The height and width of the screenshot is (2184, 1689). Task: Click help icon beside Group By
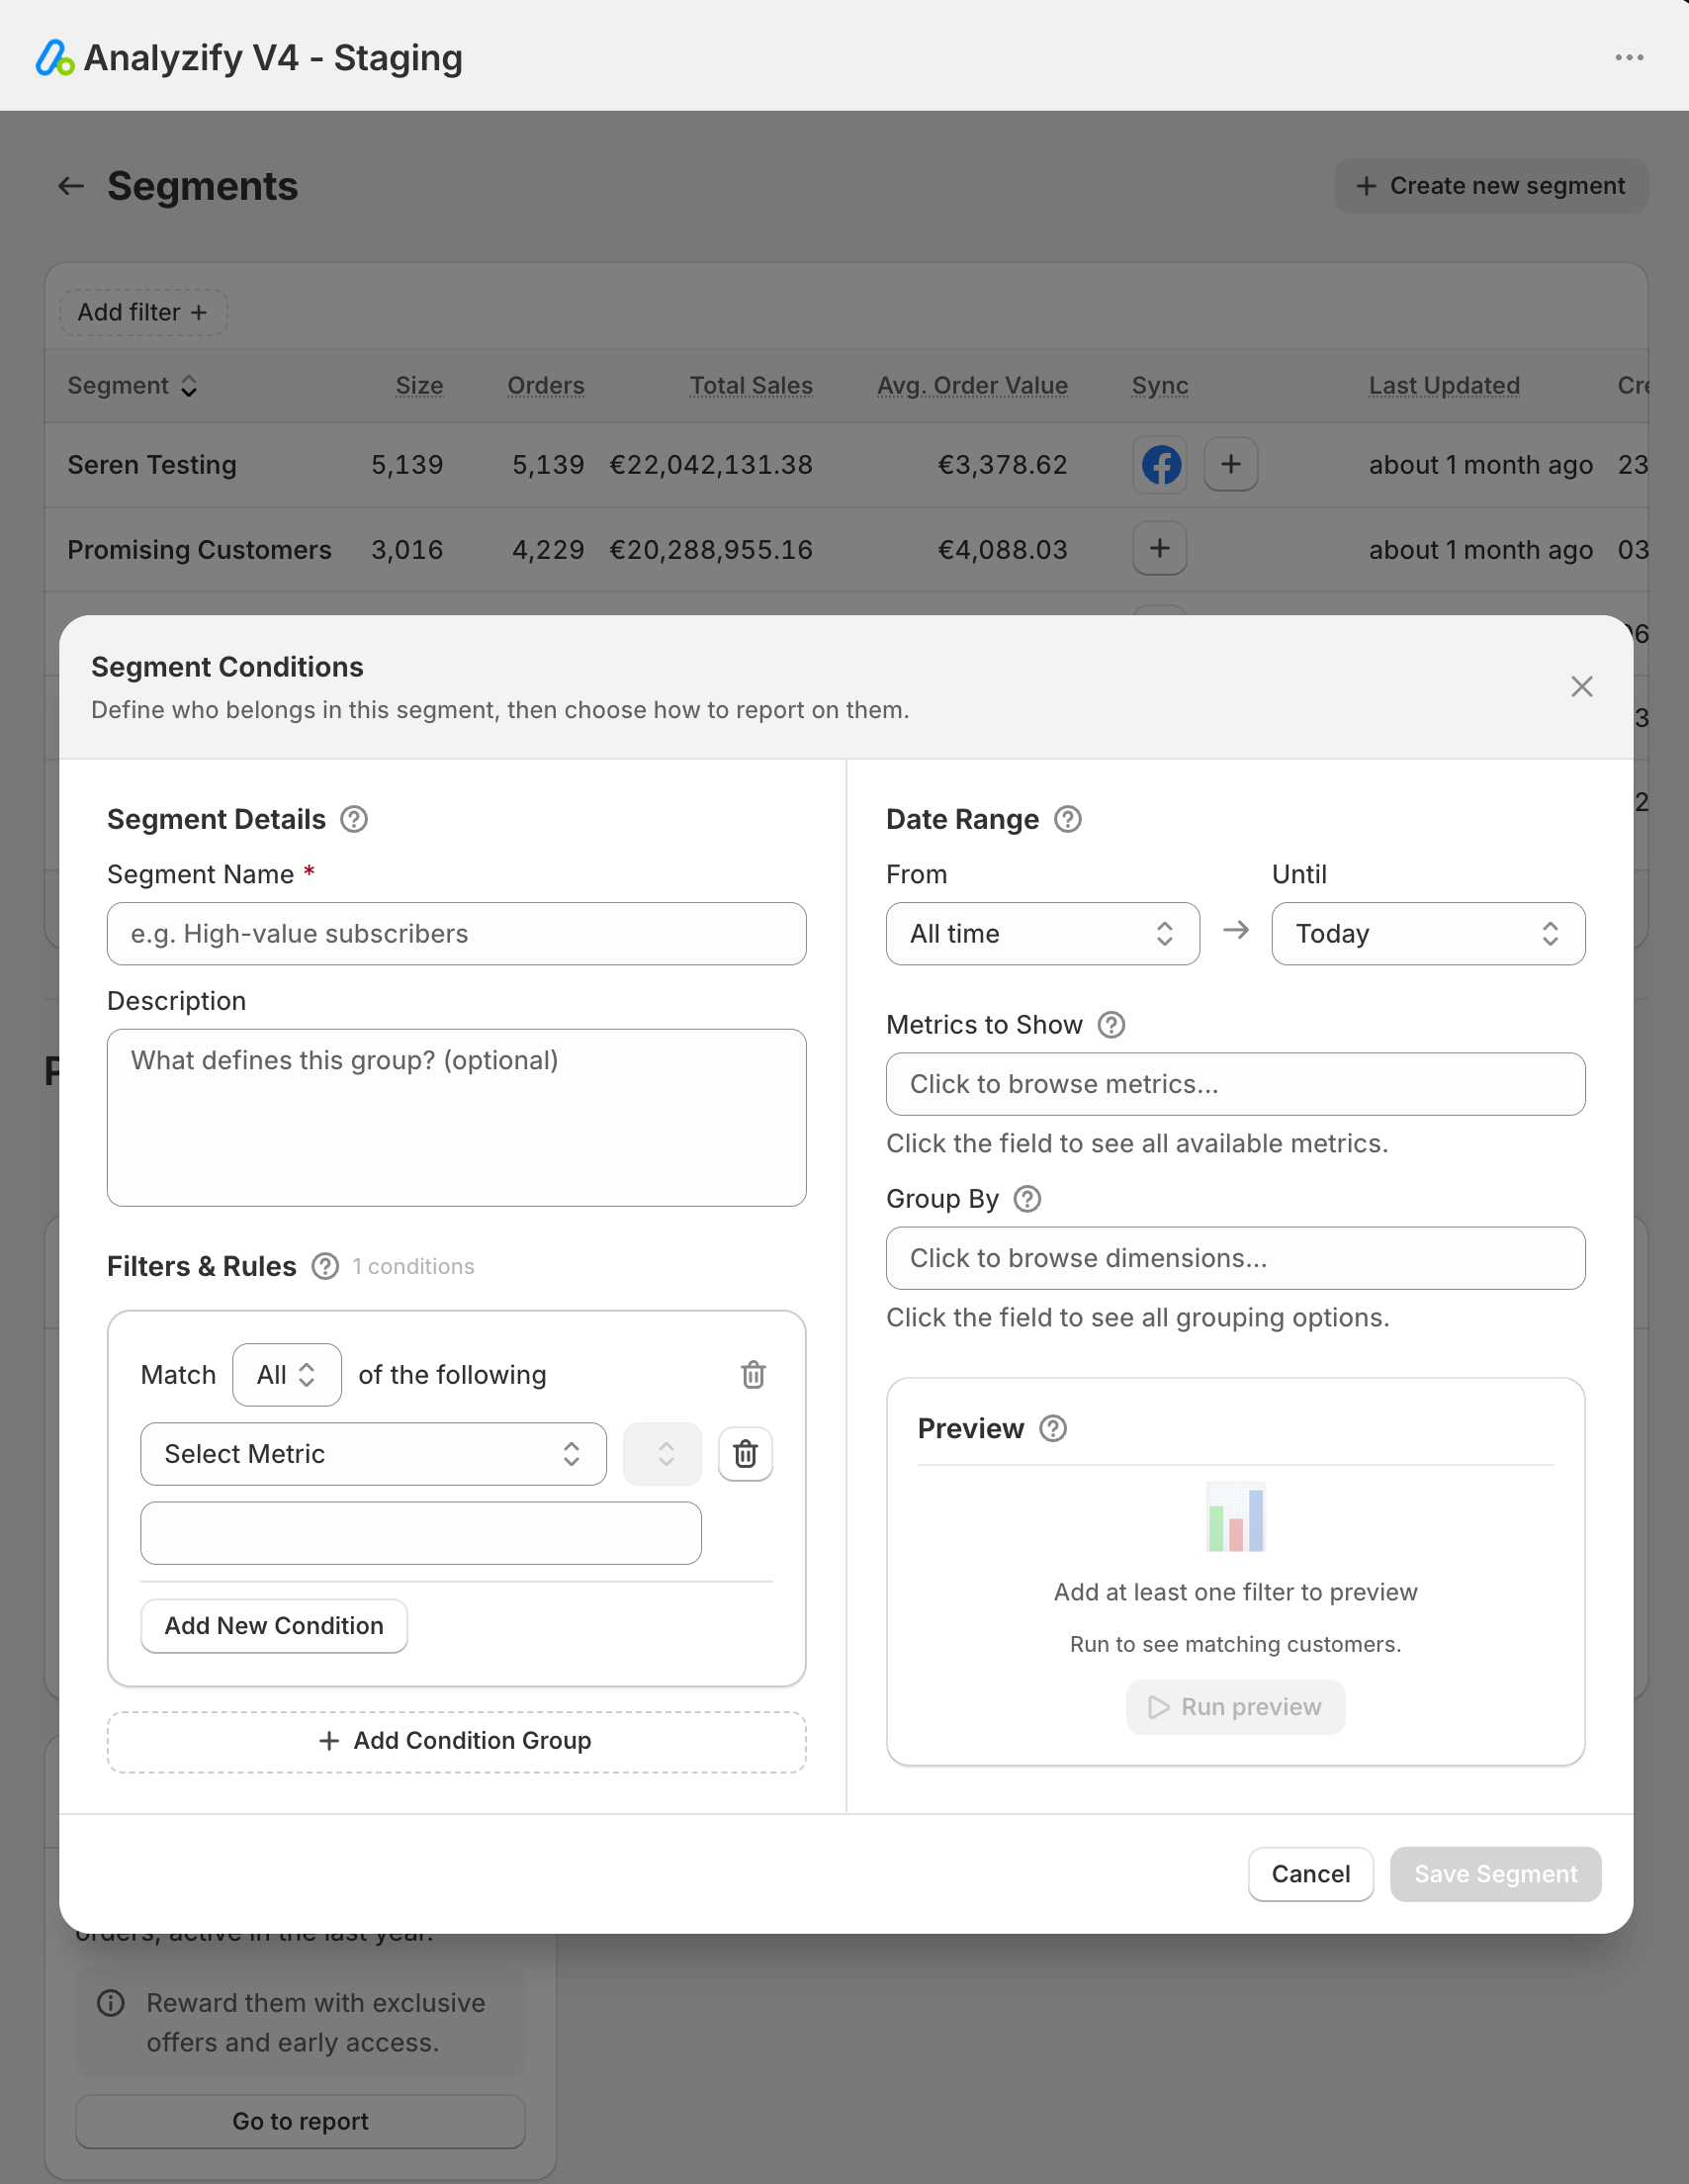point(1027,1199)
